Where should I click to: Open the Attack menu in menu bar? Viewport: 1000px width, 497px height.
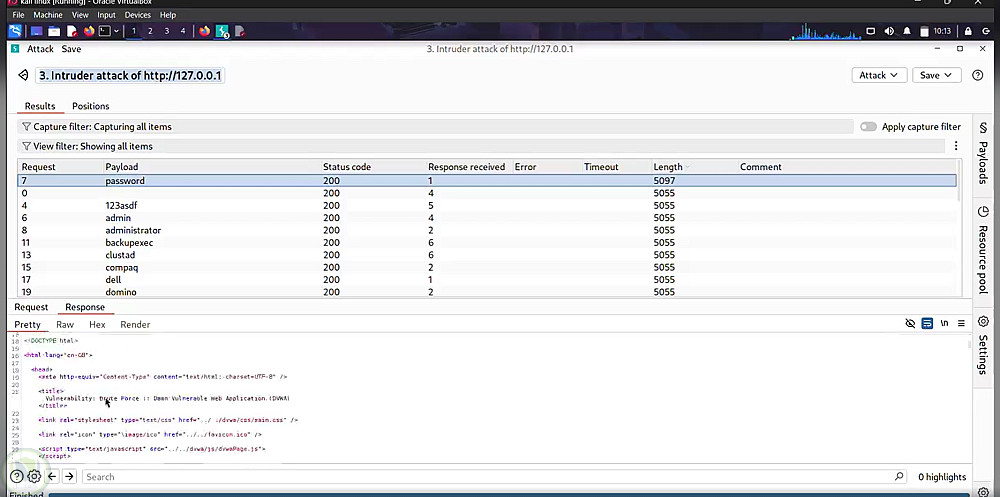(x=40, y=48)
